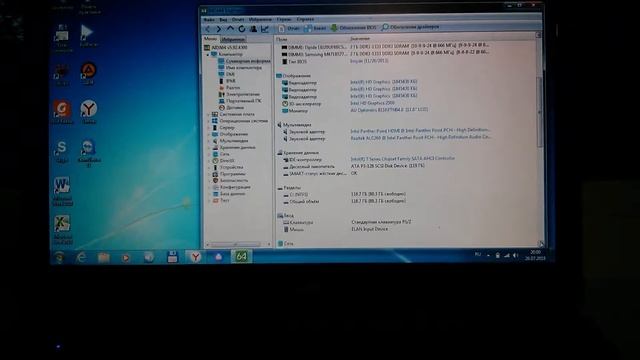Switch to the Меню tab
Viewport: 640px width, 360px height.
(211, 39)
